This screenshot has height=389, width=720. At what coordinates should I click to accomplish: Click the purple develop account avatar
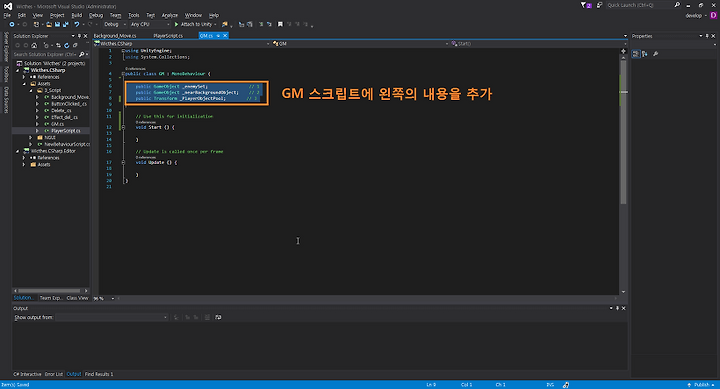(x=714, y=15)
